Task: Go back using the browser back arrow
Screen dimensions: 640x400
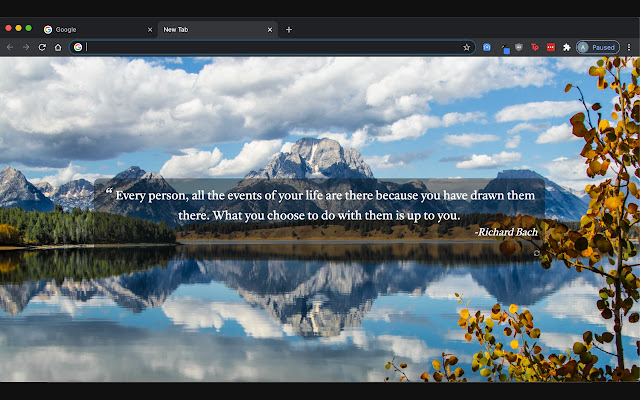Action: point(10,47)
